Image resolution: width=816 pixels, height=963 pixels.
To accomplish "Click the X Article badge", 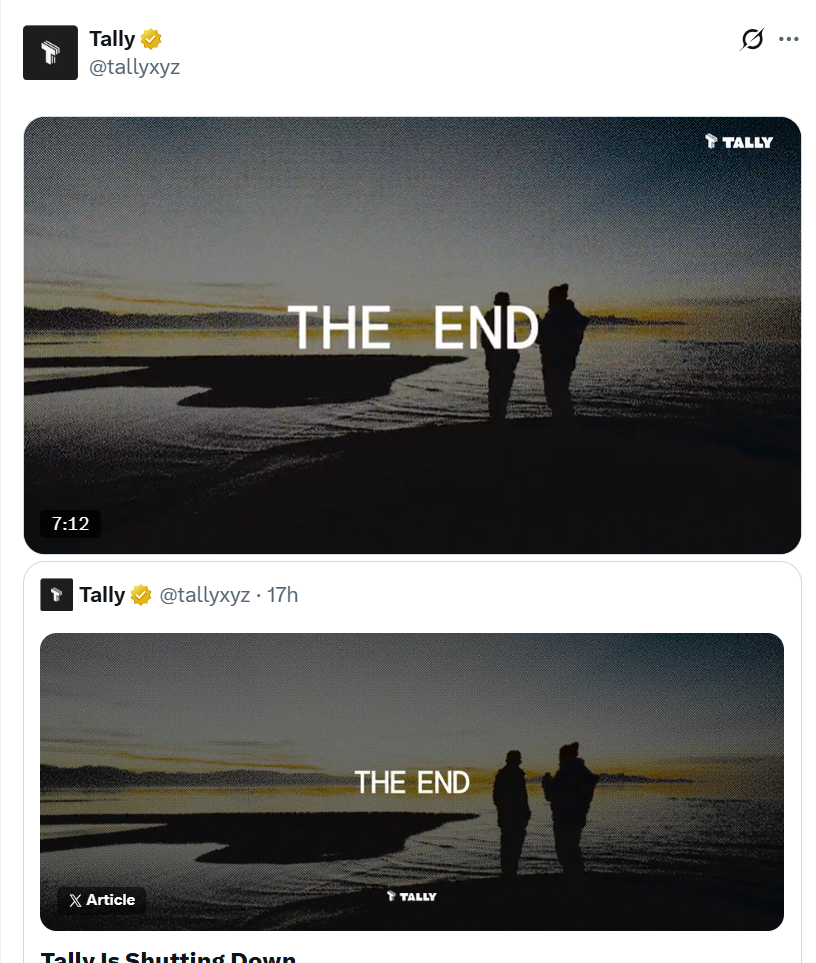I will pos(102,900).
